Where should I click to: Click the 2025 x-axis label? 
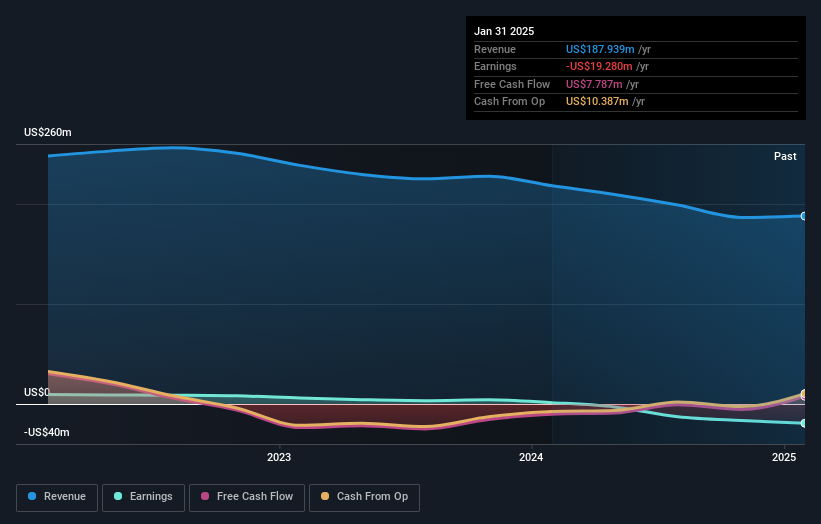click(x=784, y=457)
